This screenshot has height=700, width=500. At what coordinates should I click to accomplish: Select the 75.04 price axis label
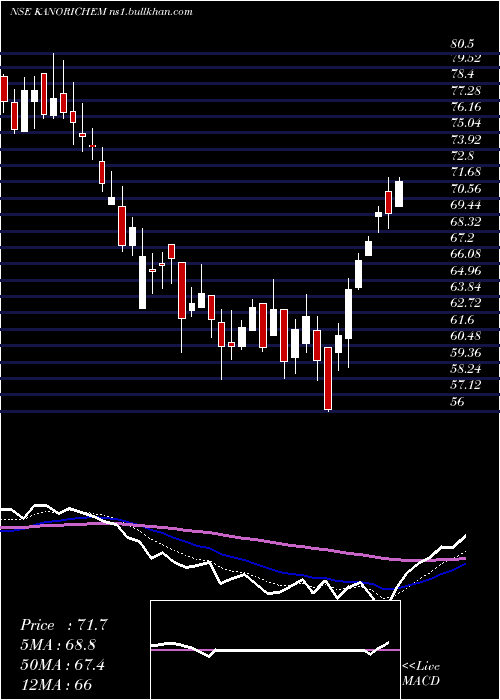click(x=466, y=123)
